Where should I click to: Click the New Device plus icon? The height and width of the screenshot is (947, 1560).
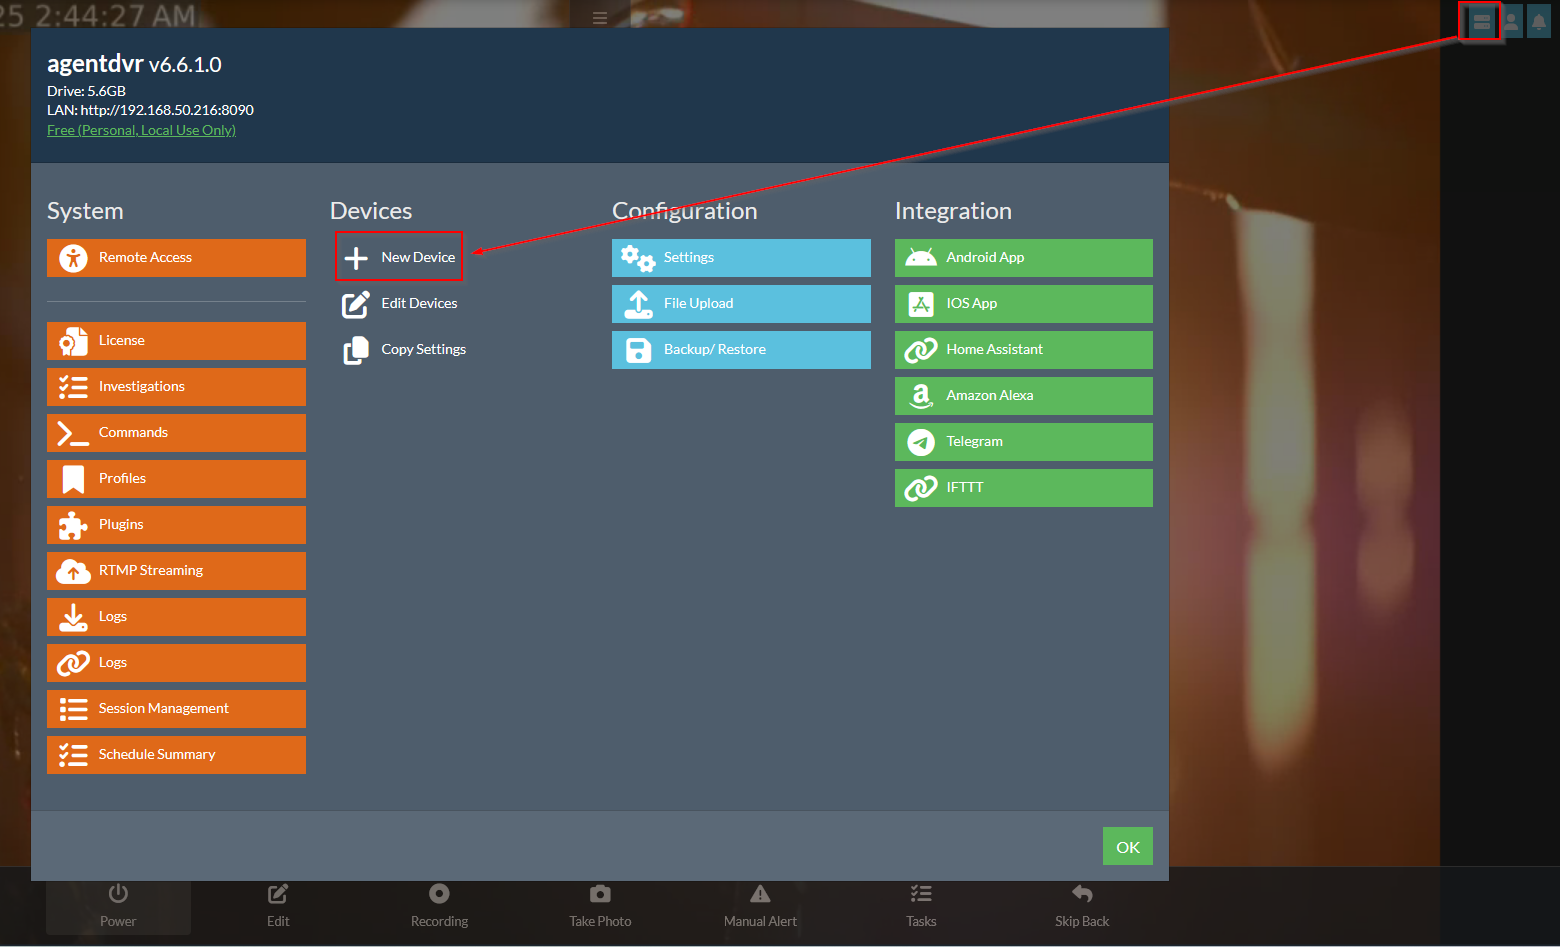tap(356, 258)
